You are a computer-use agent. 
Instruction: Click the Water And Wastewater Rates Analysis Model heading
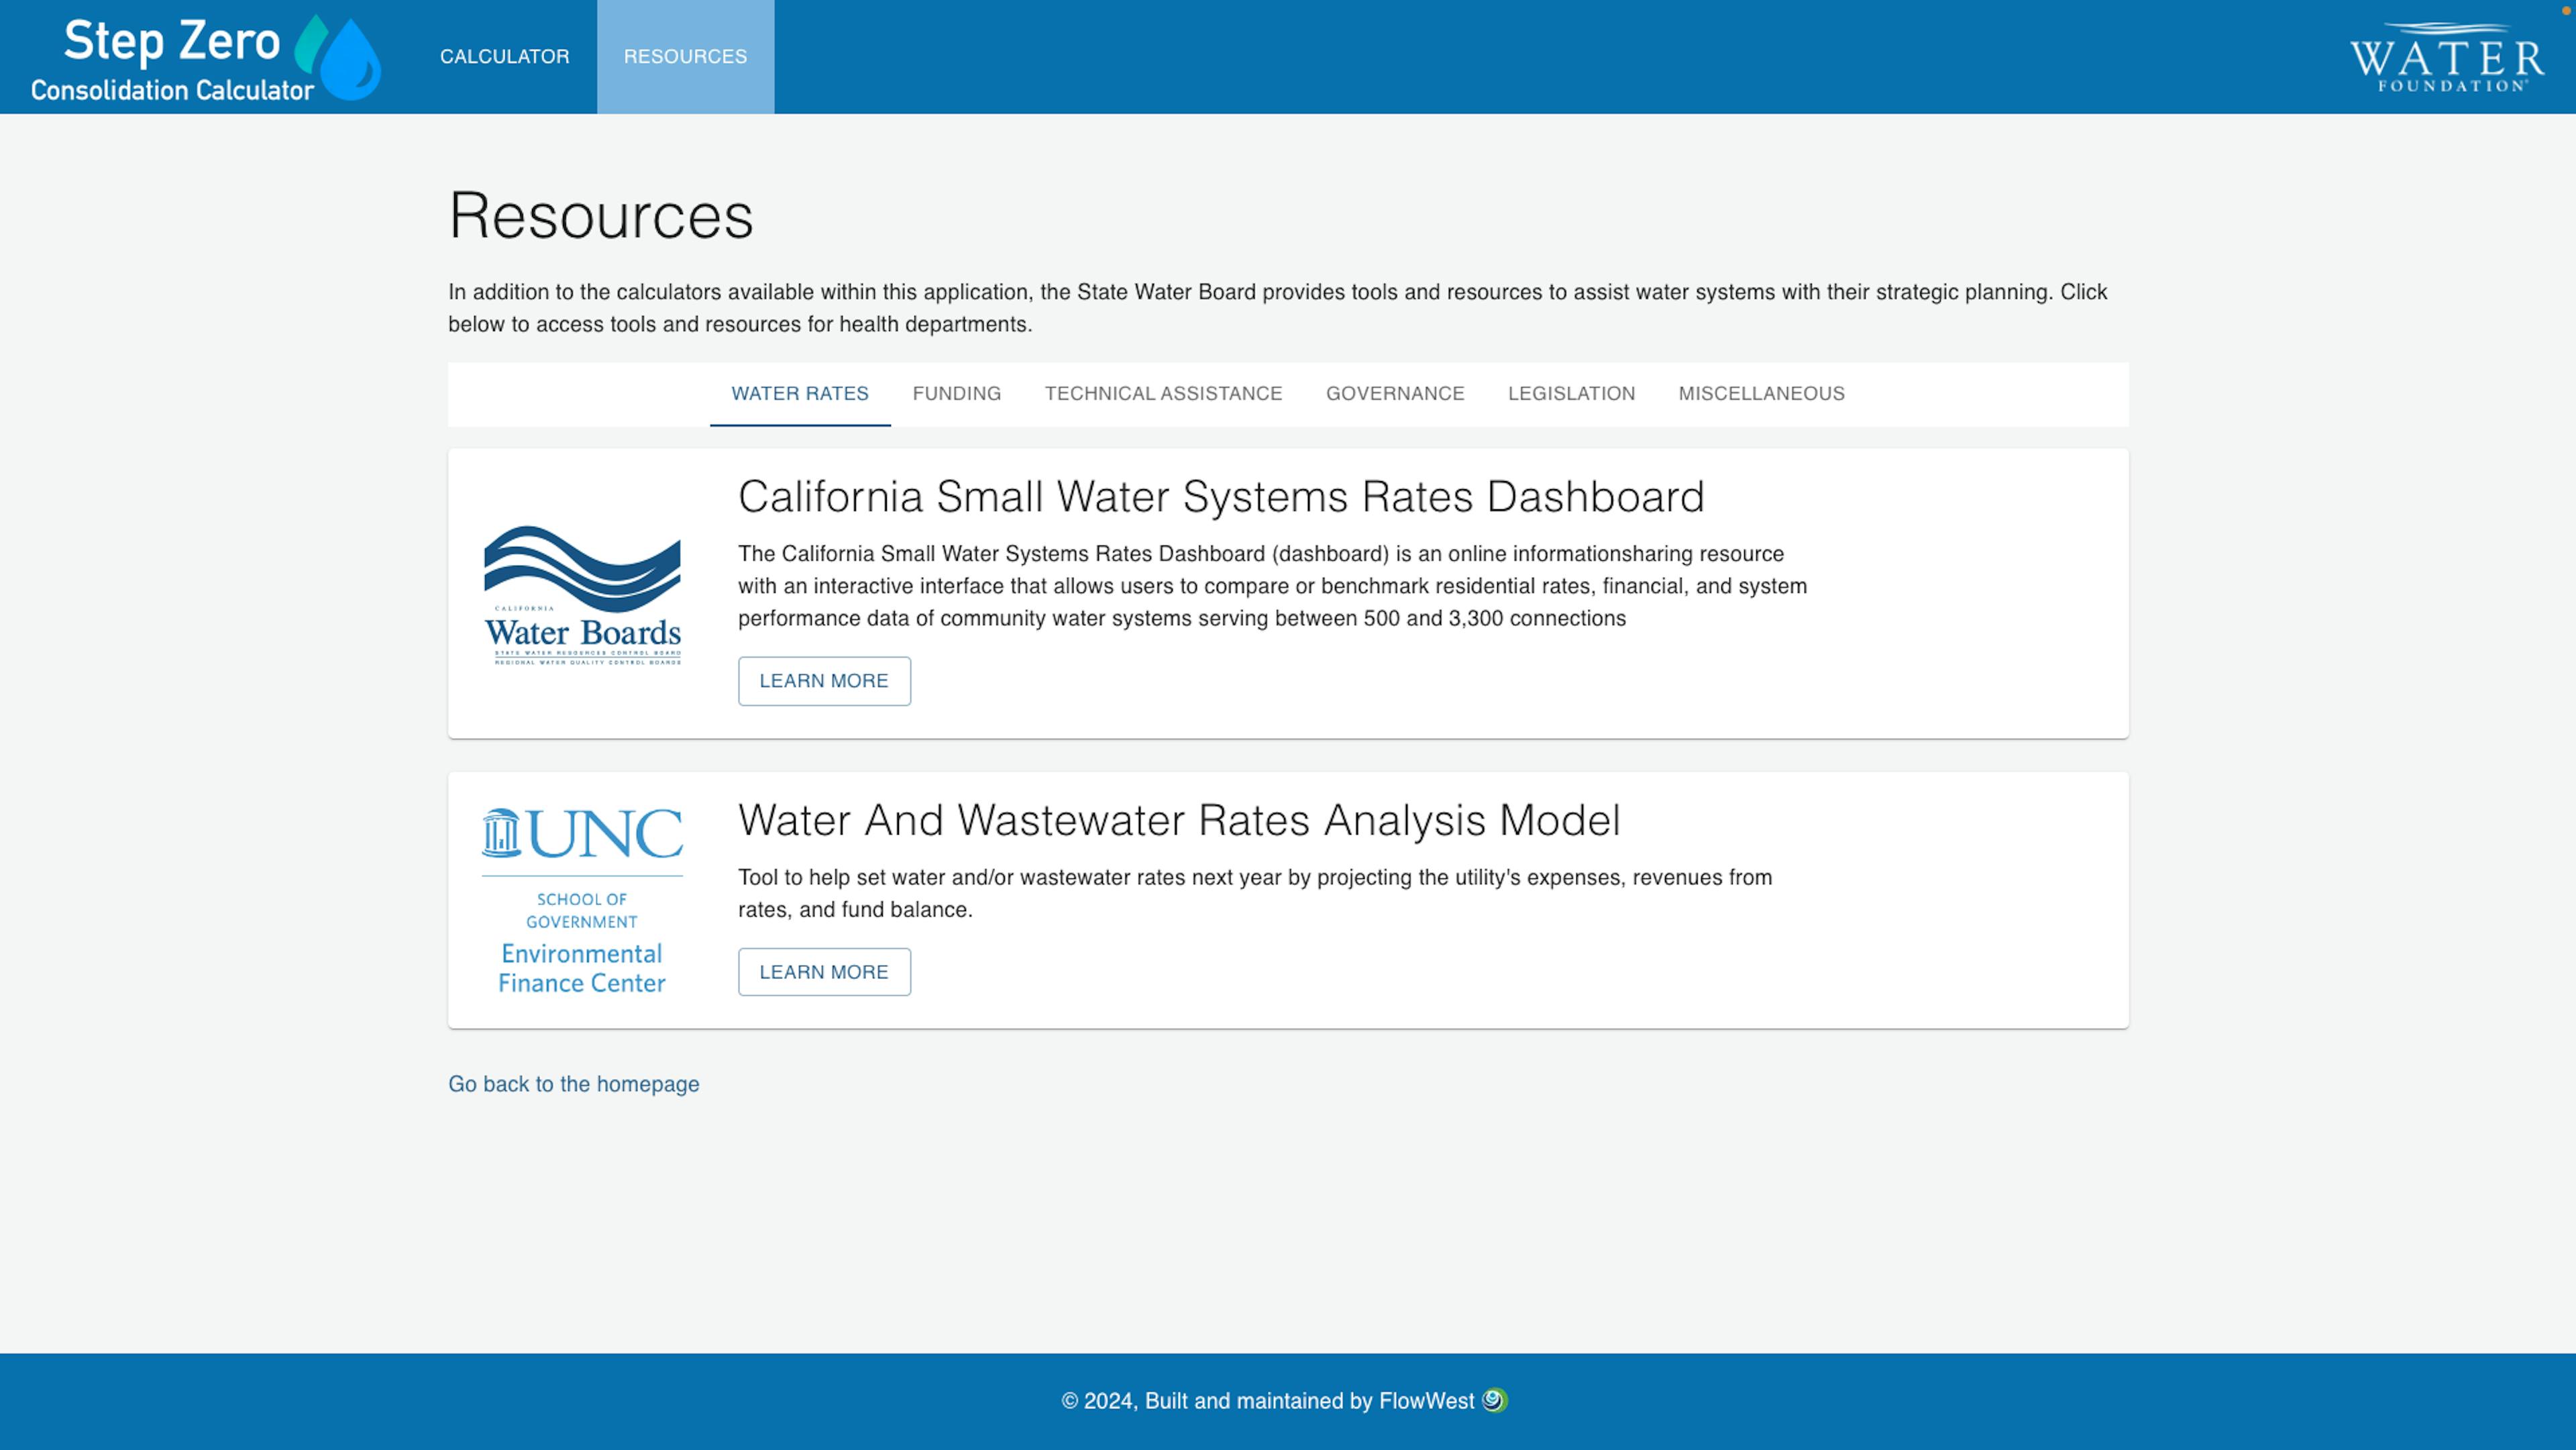pyautogui.click(x=1178, y=820)
